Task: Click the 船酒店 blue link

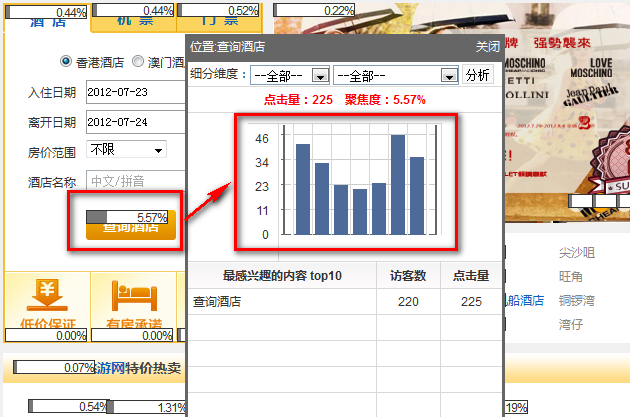Action: point(525,300)
